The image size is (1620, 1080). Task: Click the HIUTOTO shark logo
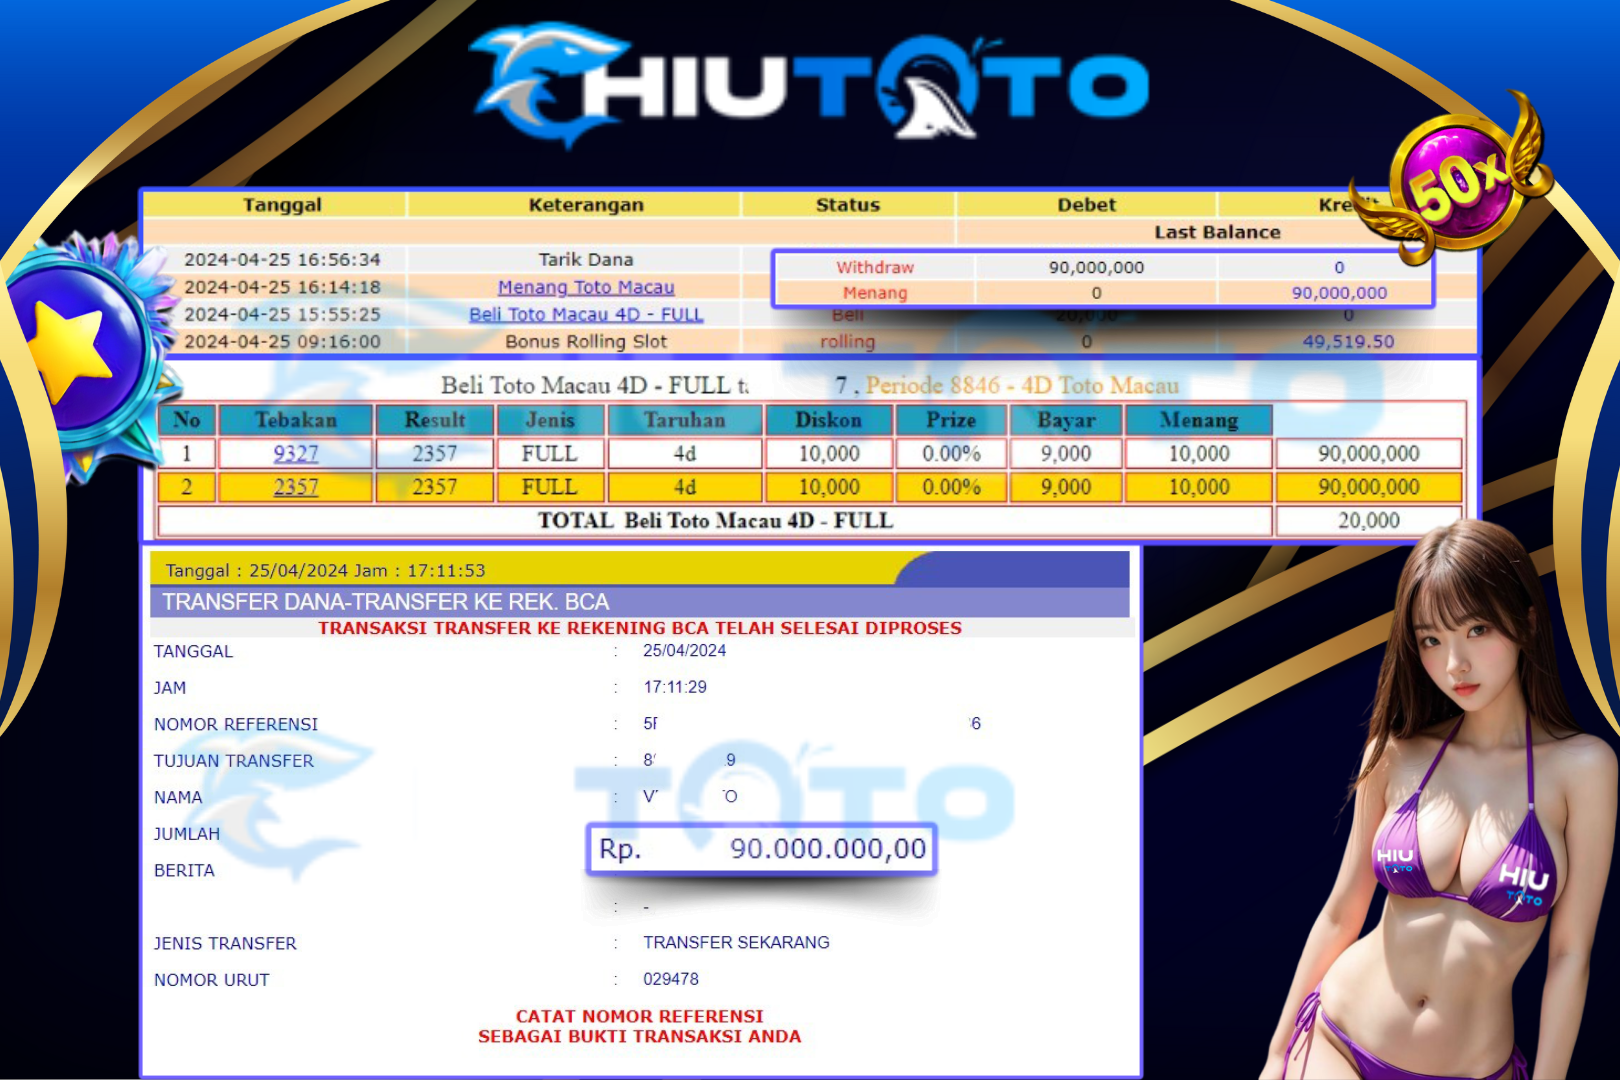coord(810,85)
